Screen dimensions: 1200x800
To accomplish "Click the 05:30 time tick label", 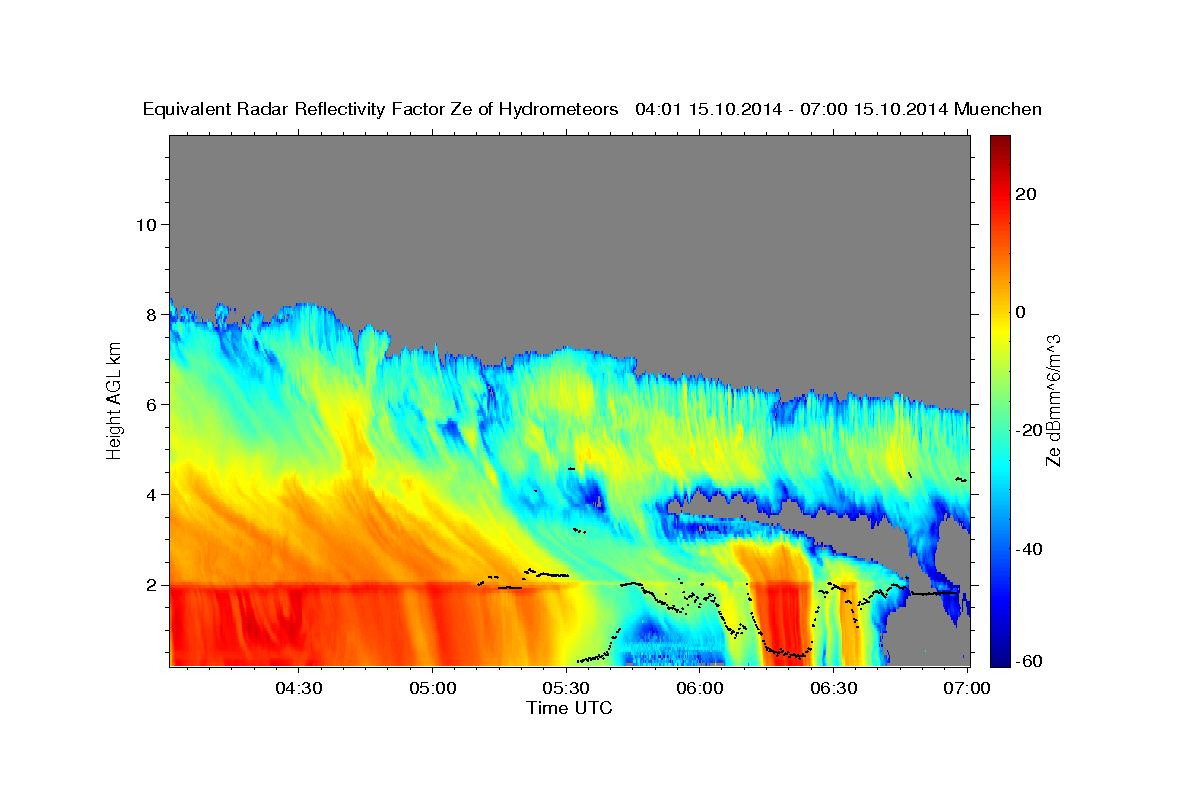I will [566, 688].
